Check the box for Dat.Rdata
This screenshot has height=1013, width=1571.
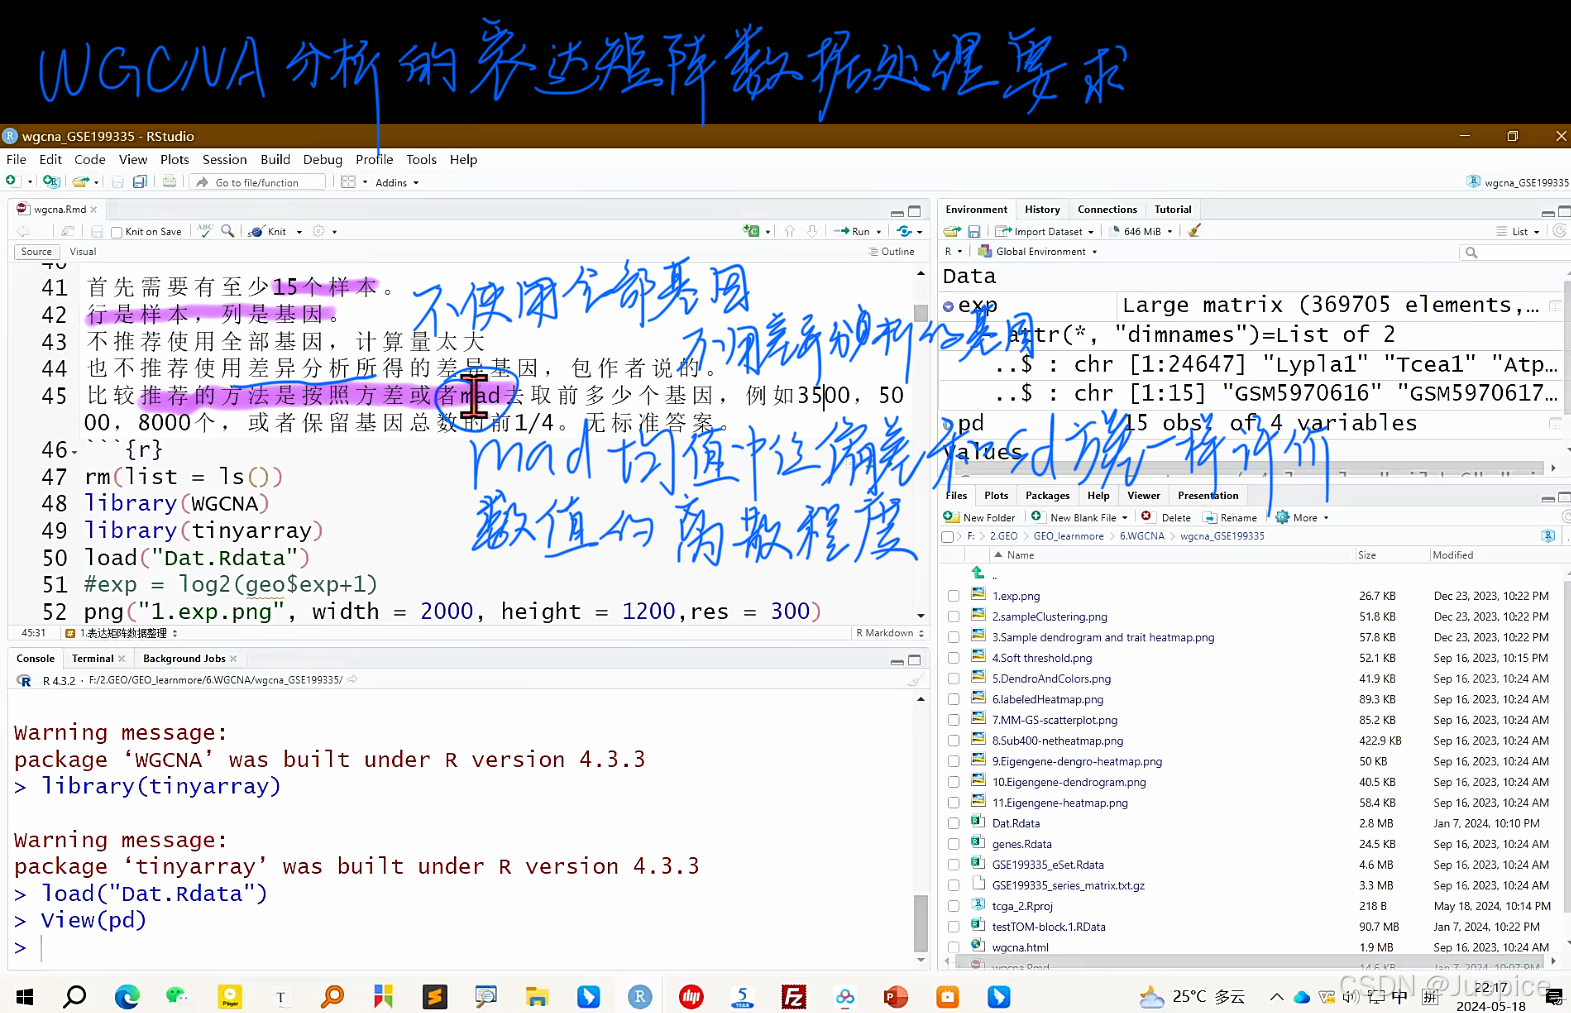[x=954, y=823]
